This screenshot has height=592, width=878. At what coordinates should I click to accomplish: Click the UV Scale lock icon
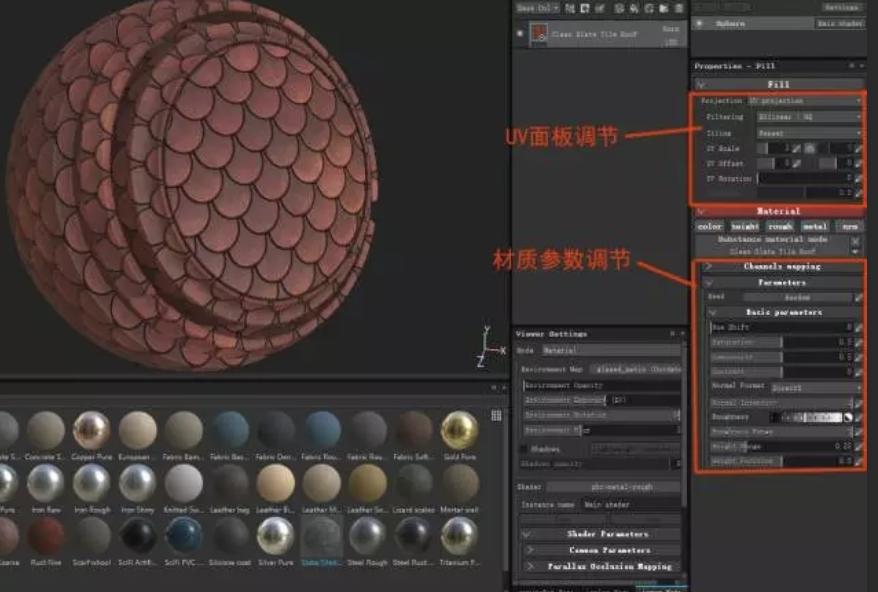tap(810, 148)
